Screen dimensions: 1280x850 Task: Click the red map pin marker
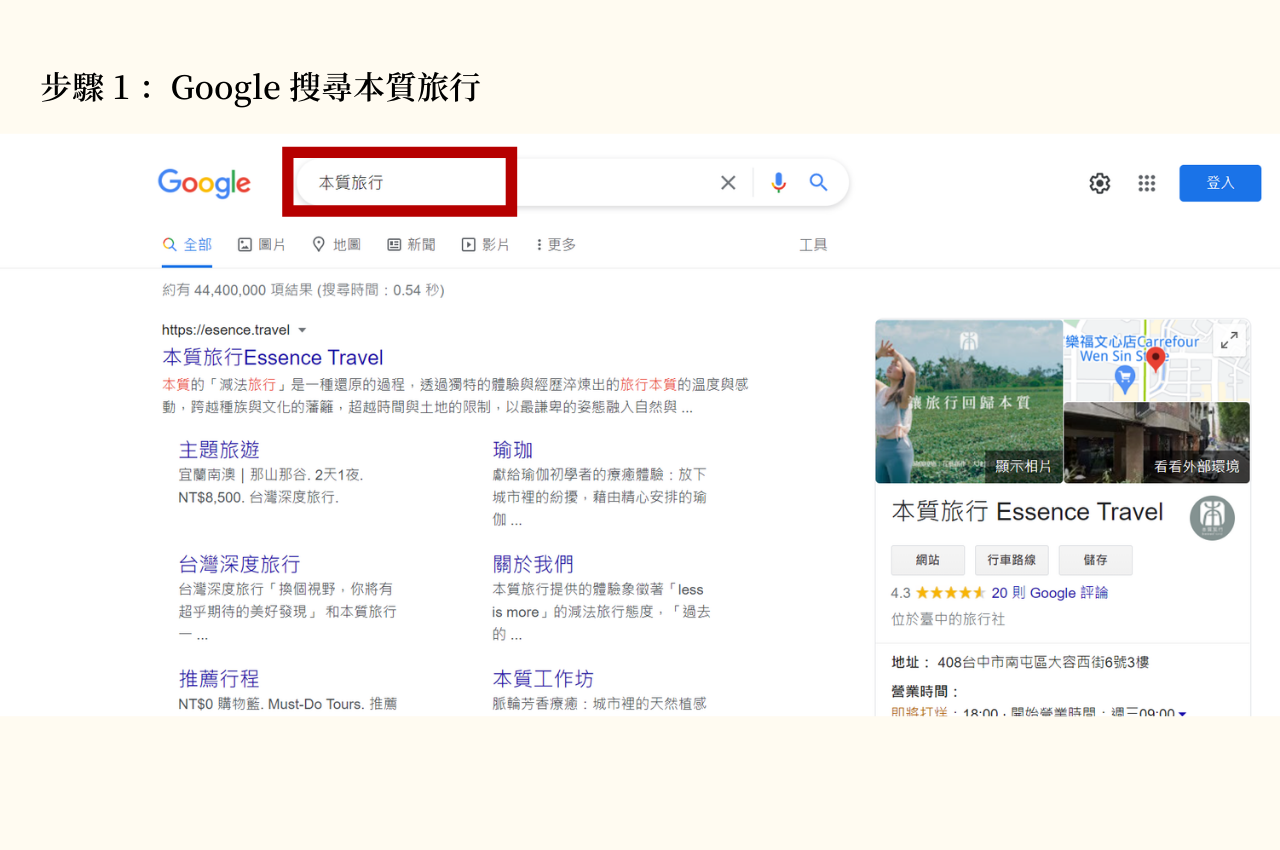[1156, 359]
